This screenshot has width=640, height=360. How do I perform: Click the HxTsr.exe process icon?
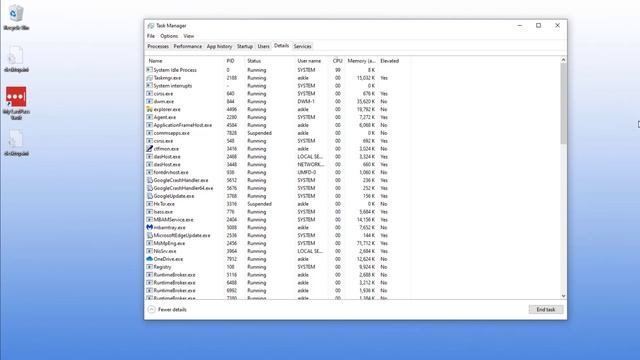149,204
